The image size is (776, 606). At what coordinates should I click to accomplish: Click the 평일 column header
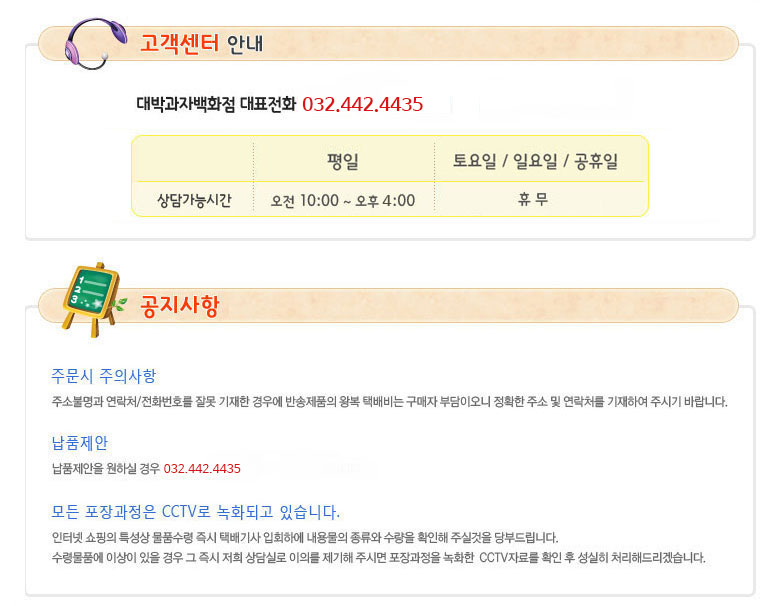coord(342,161)
